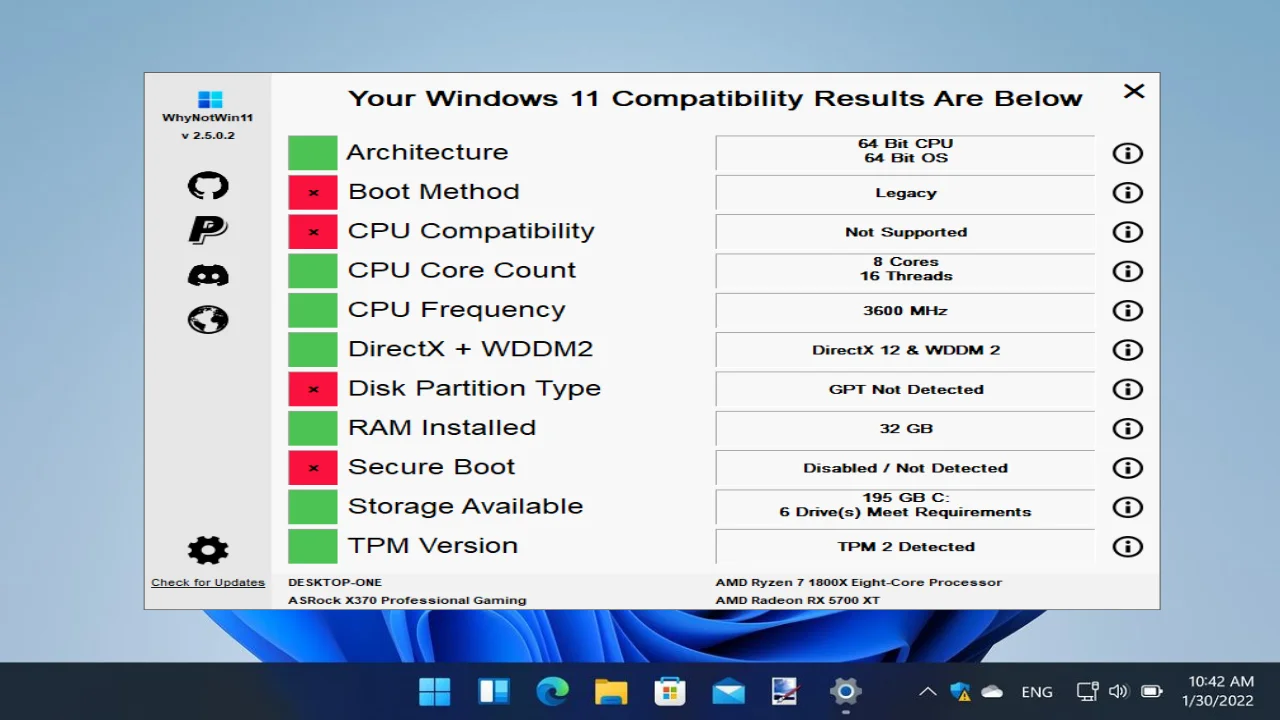1280x720 pixels.
Task: Show info for Storage Available row
Action: (1127, 507)
